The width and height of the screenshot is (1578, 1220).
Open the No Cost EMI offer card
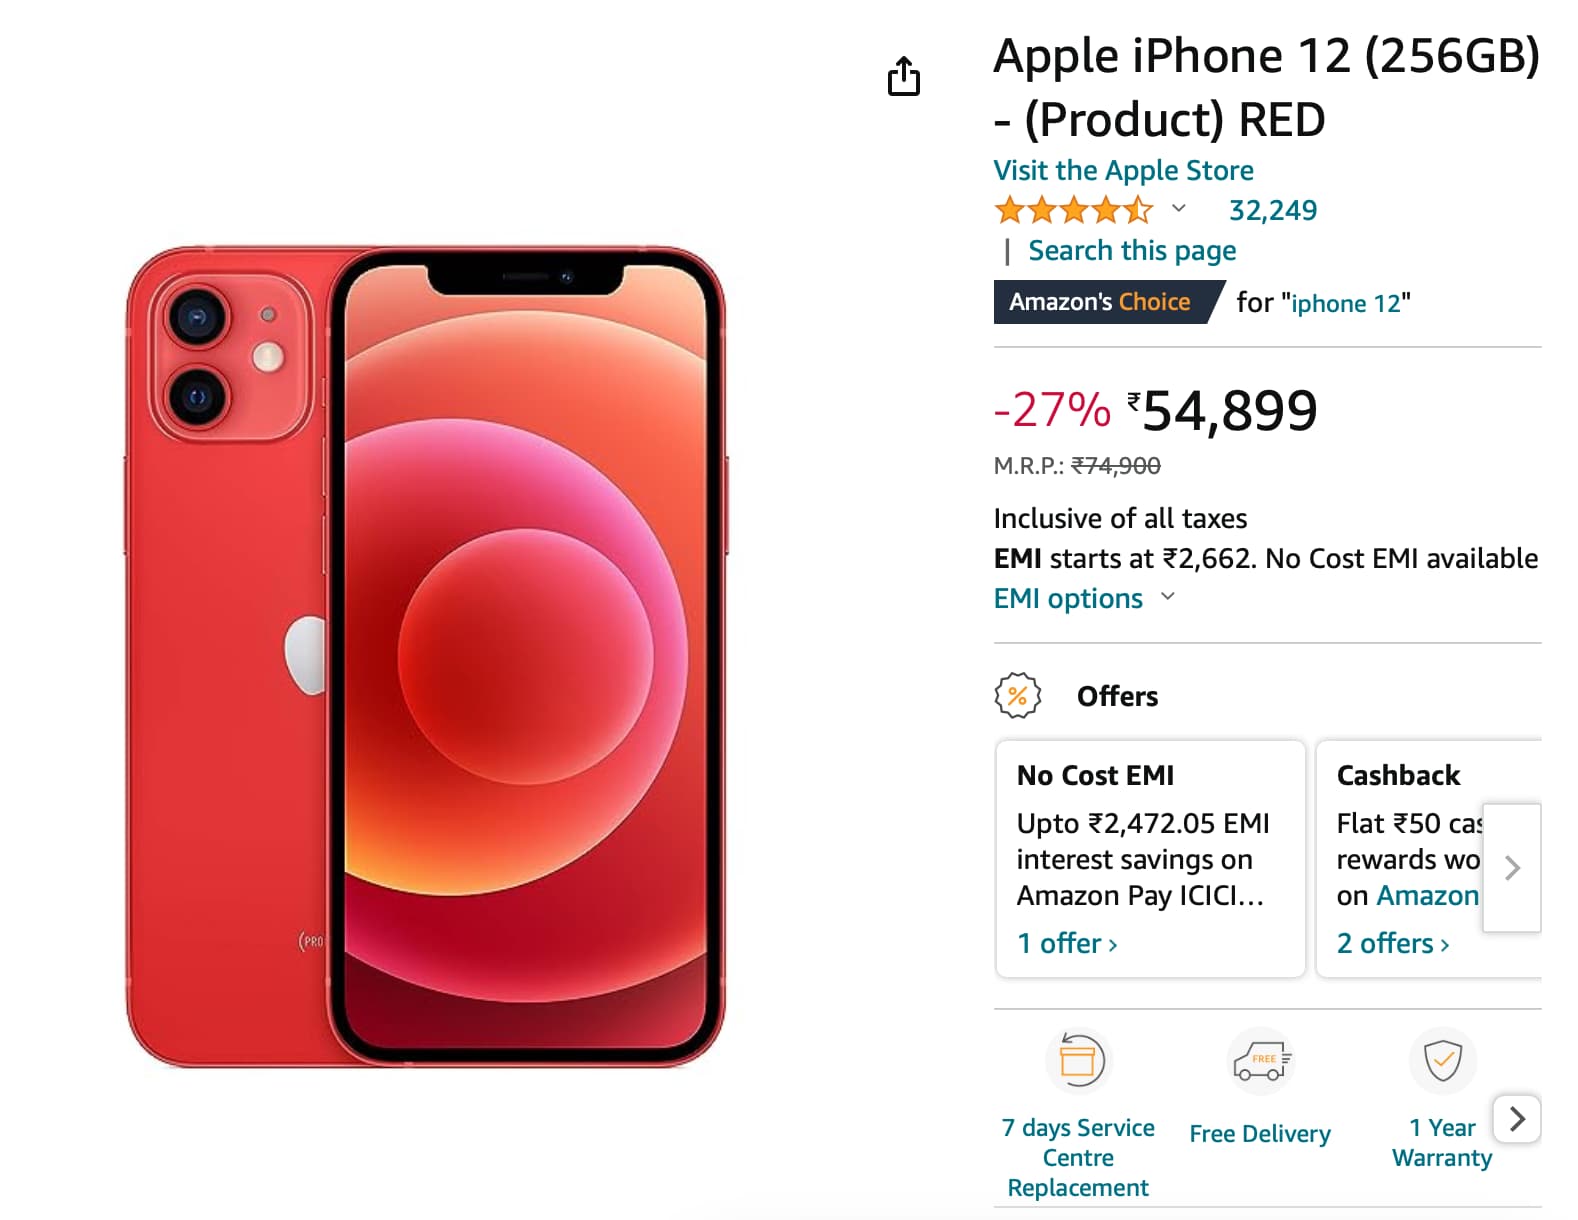tap(1151, 858)
